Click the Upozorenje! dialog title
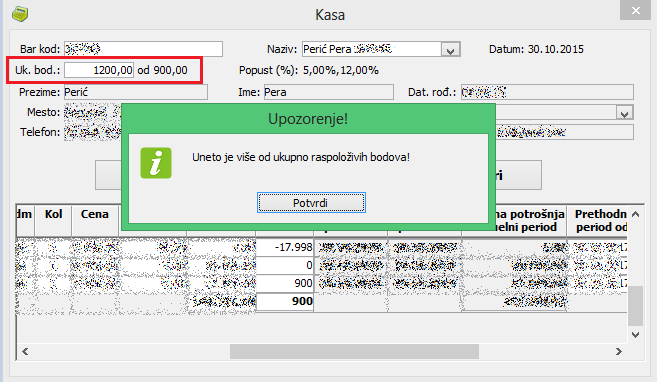Image resolution: width=657 pixels, height=382 pixels. [x=308, y=119]
